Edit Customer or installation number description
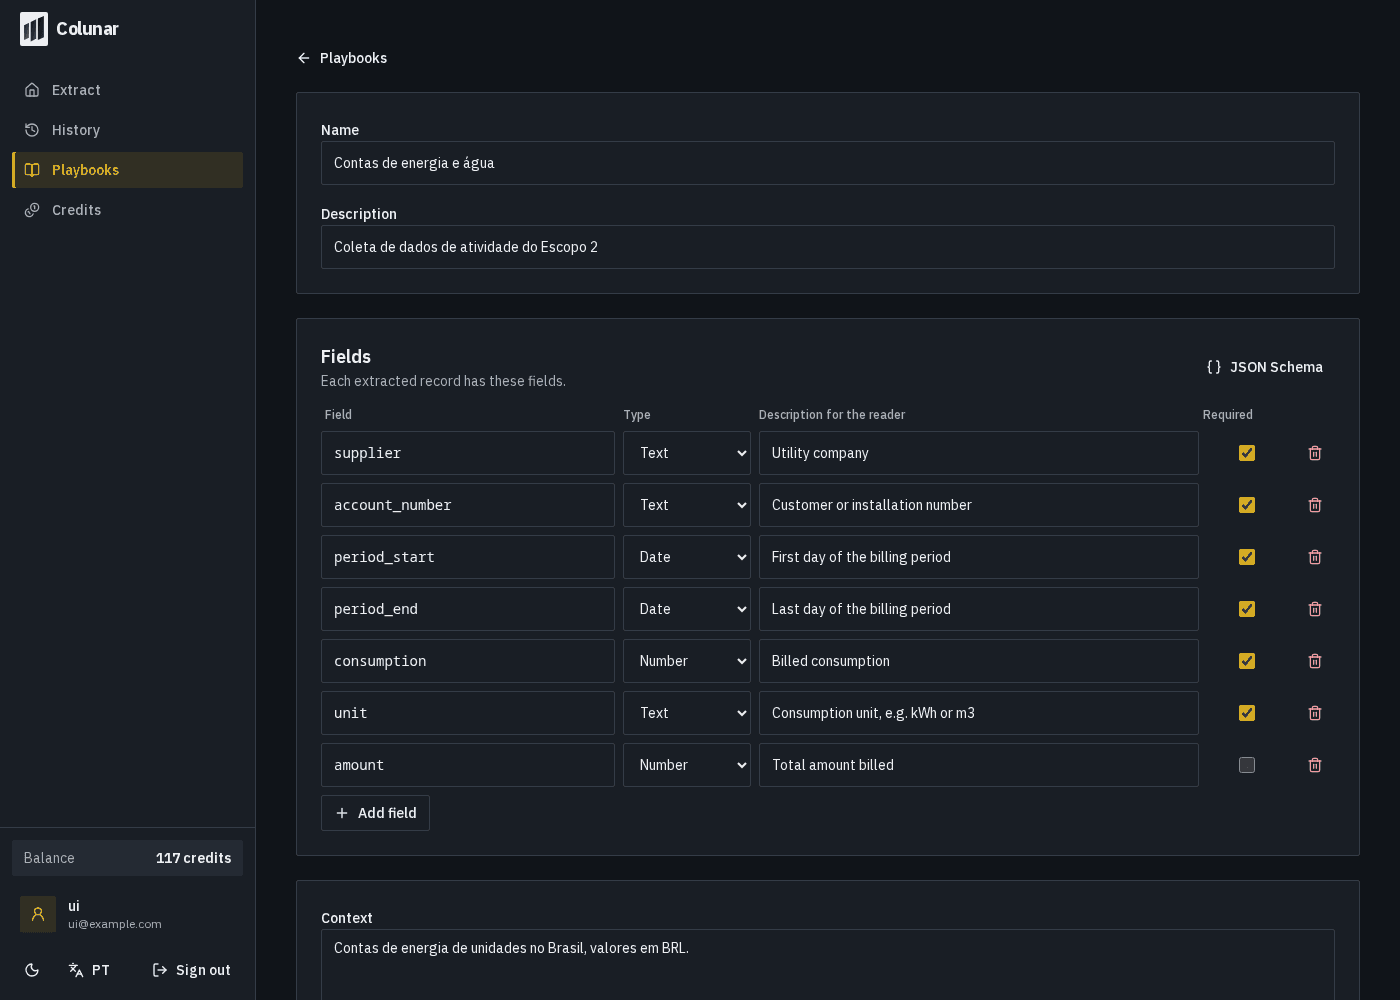This screenshot has width=1400, height=1000. pyautogui.click(x=979, y=505)
